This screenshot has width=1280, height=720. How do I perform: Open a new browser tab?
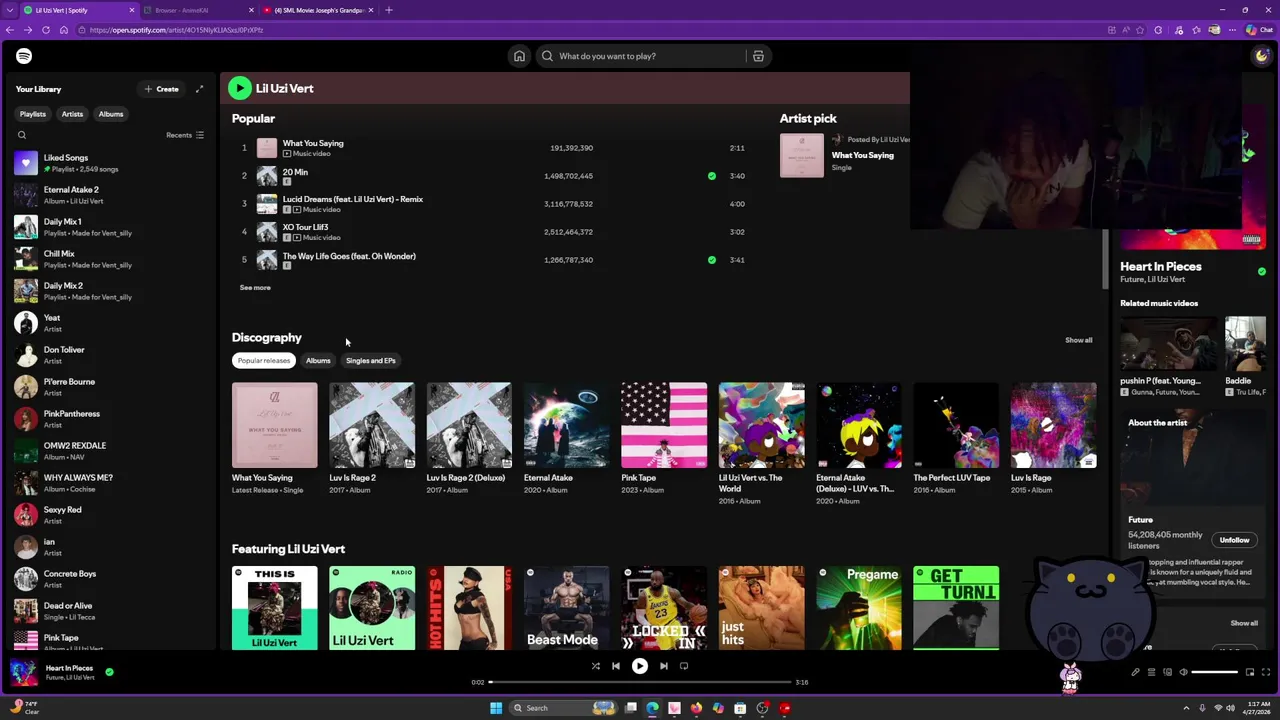coord(389,10)
